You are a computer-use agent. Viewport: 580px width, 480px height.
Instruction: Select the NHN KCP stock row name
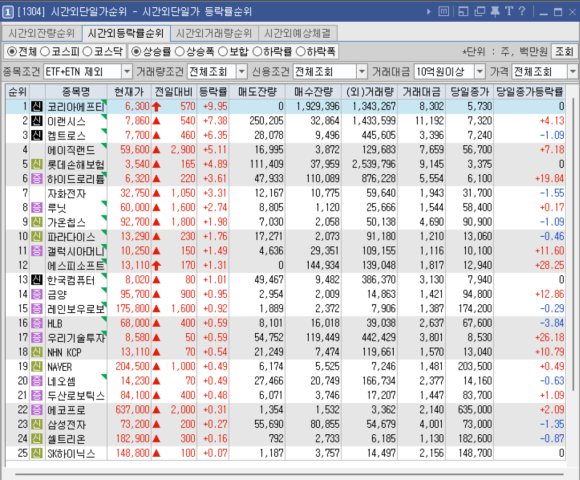tap(64, 352)
